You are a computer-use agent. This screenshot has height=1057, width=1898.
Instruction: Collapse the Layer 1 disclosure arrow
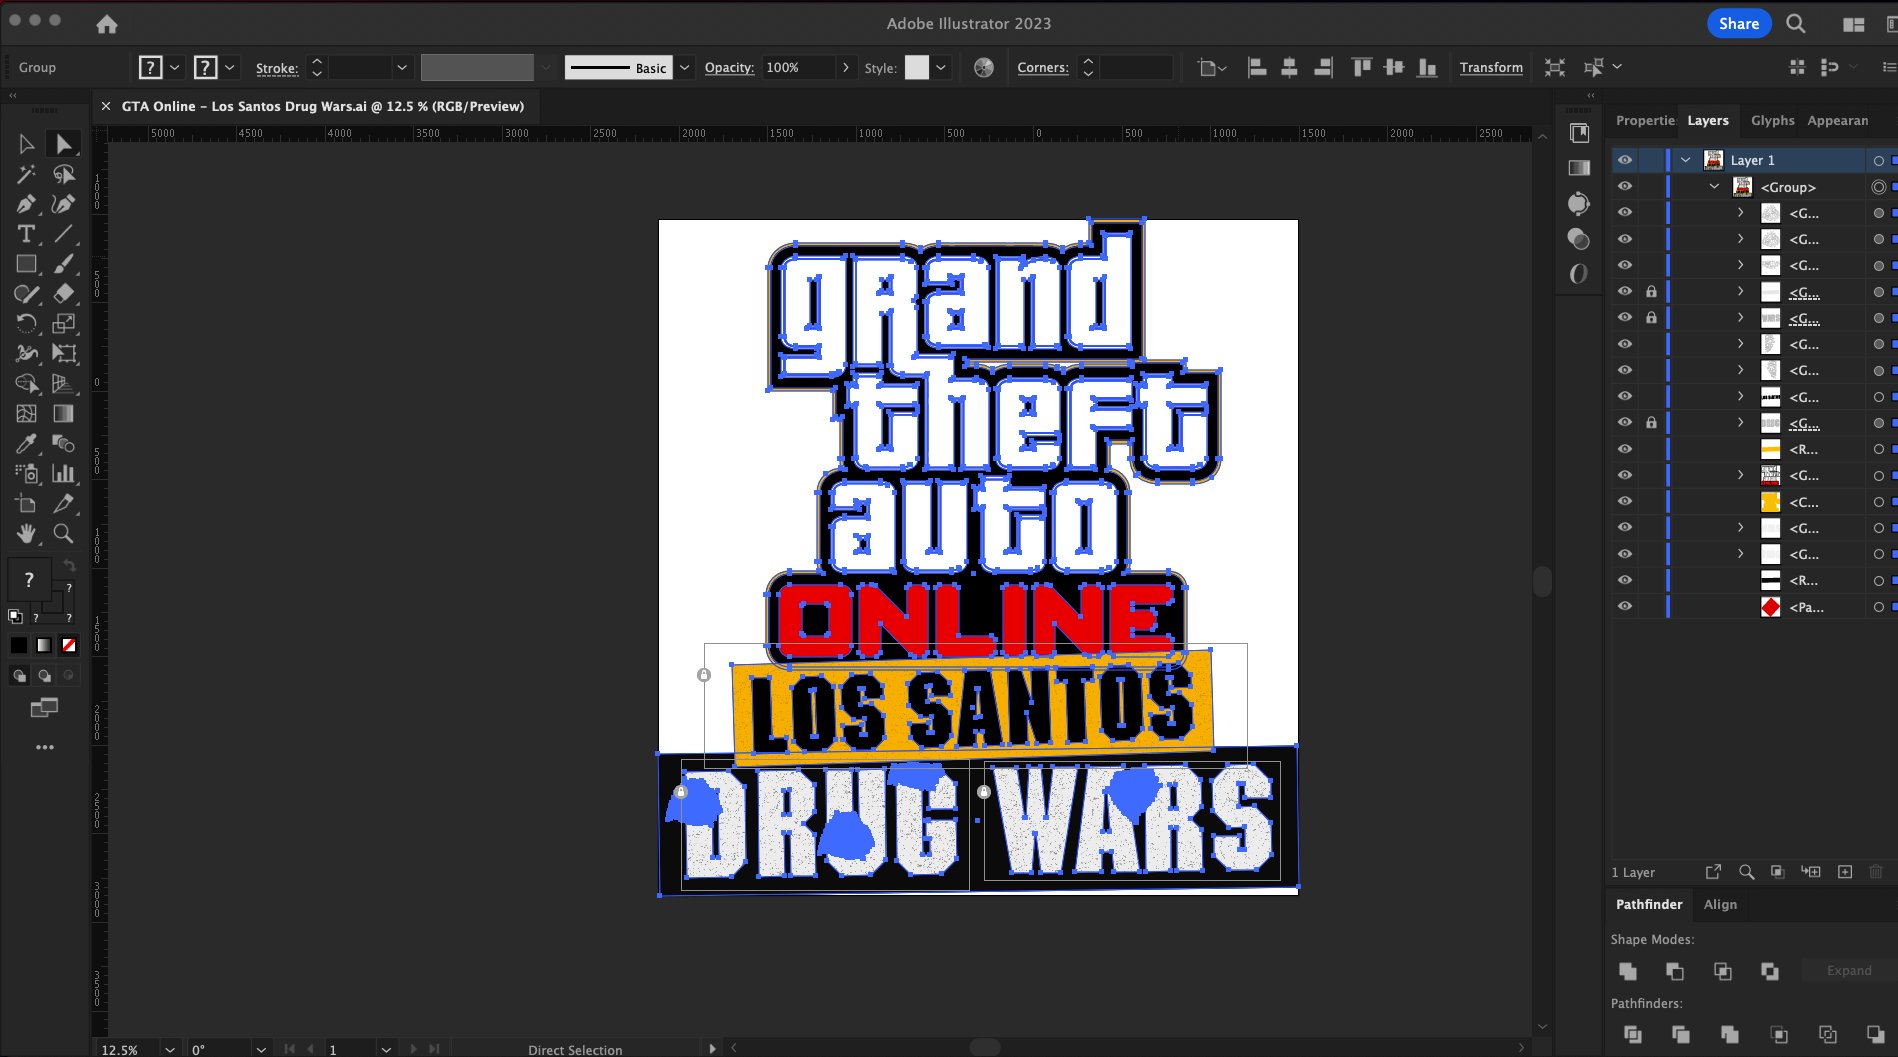[x=1686, y=160]
